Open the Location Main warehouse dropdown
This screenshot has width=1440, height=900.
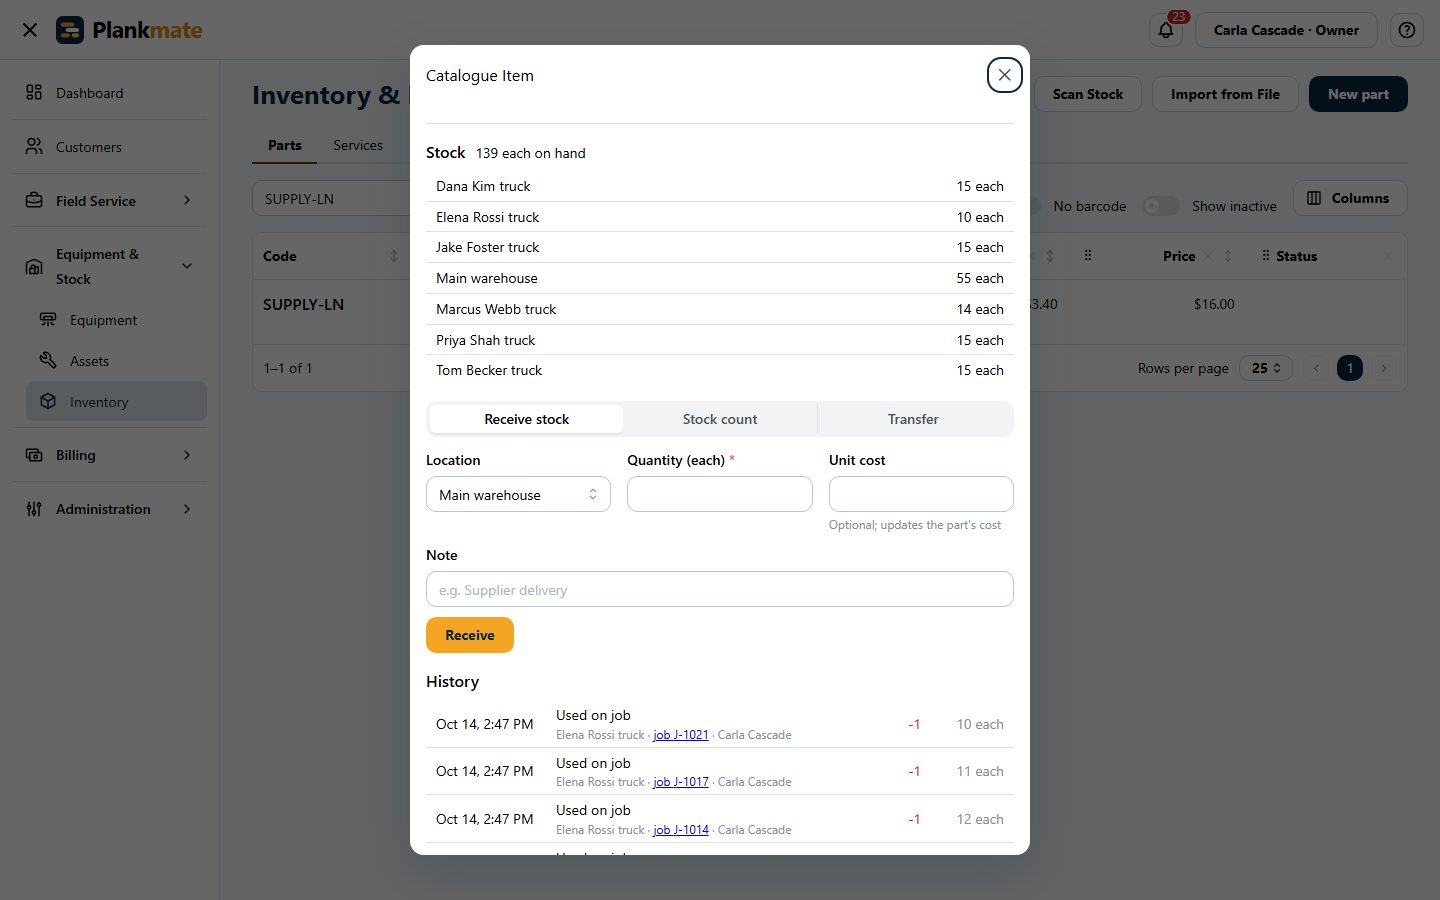[518, 494]
